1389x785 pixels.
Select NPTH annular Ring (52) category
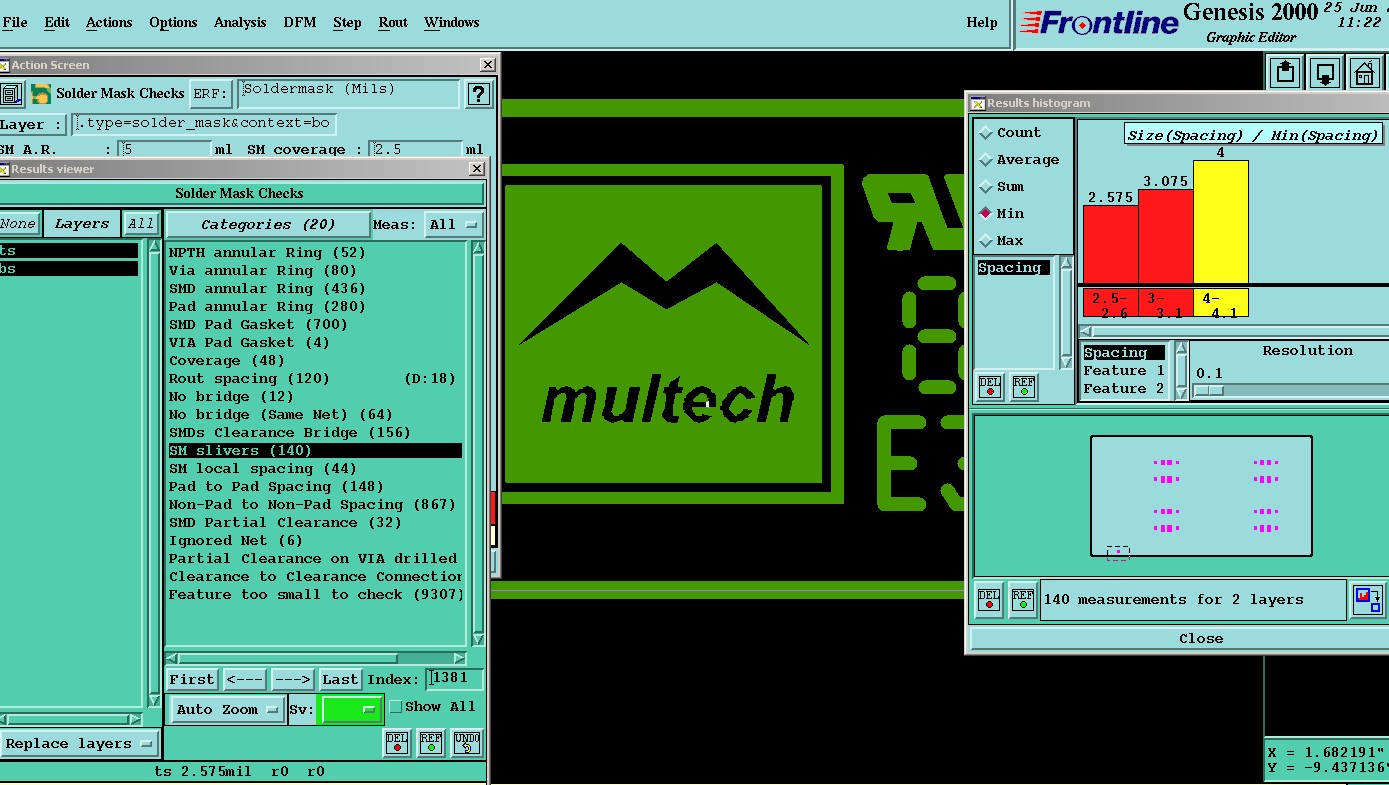tap(315, 253)
